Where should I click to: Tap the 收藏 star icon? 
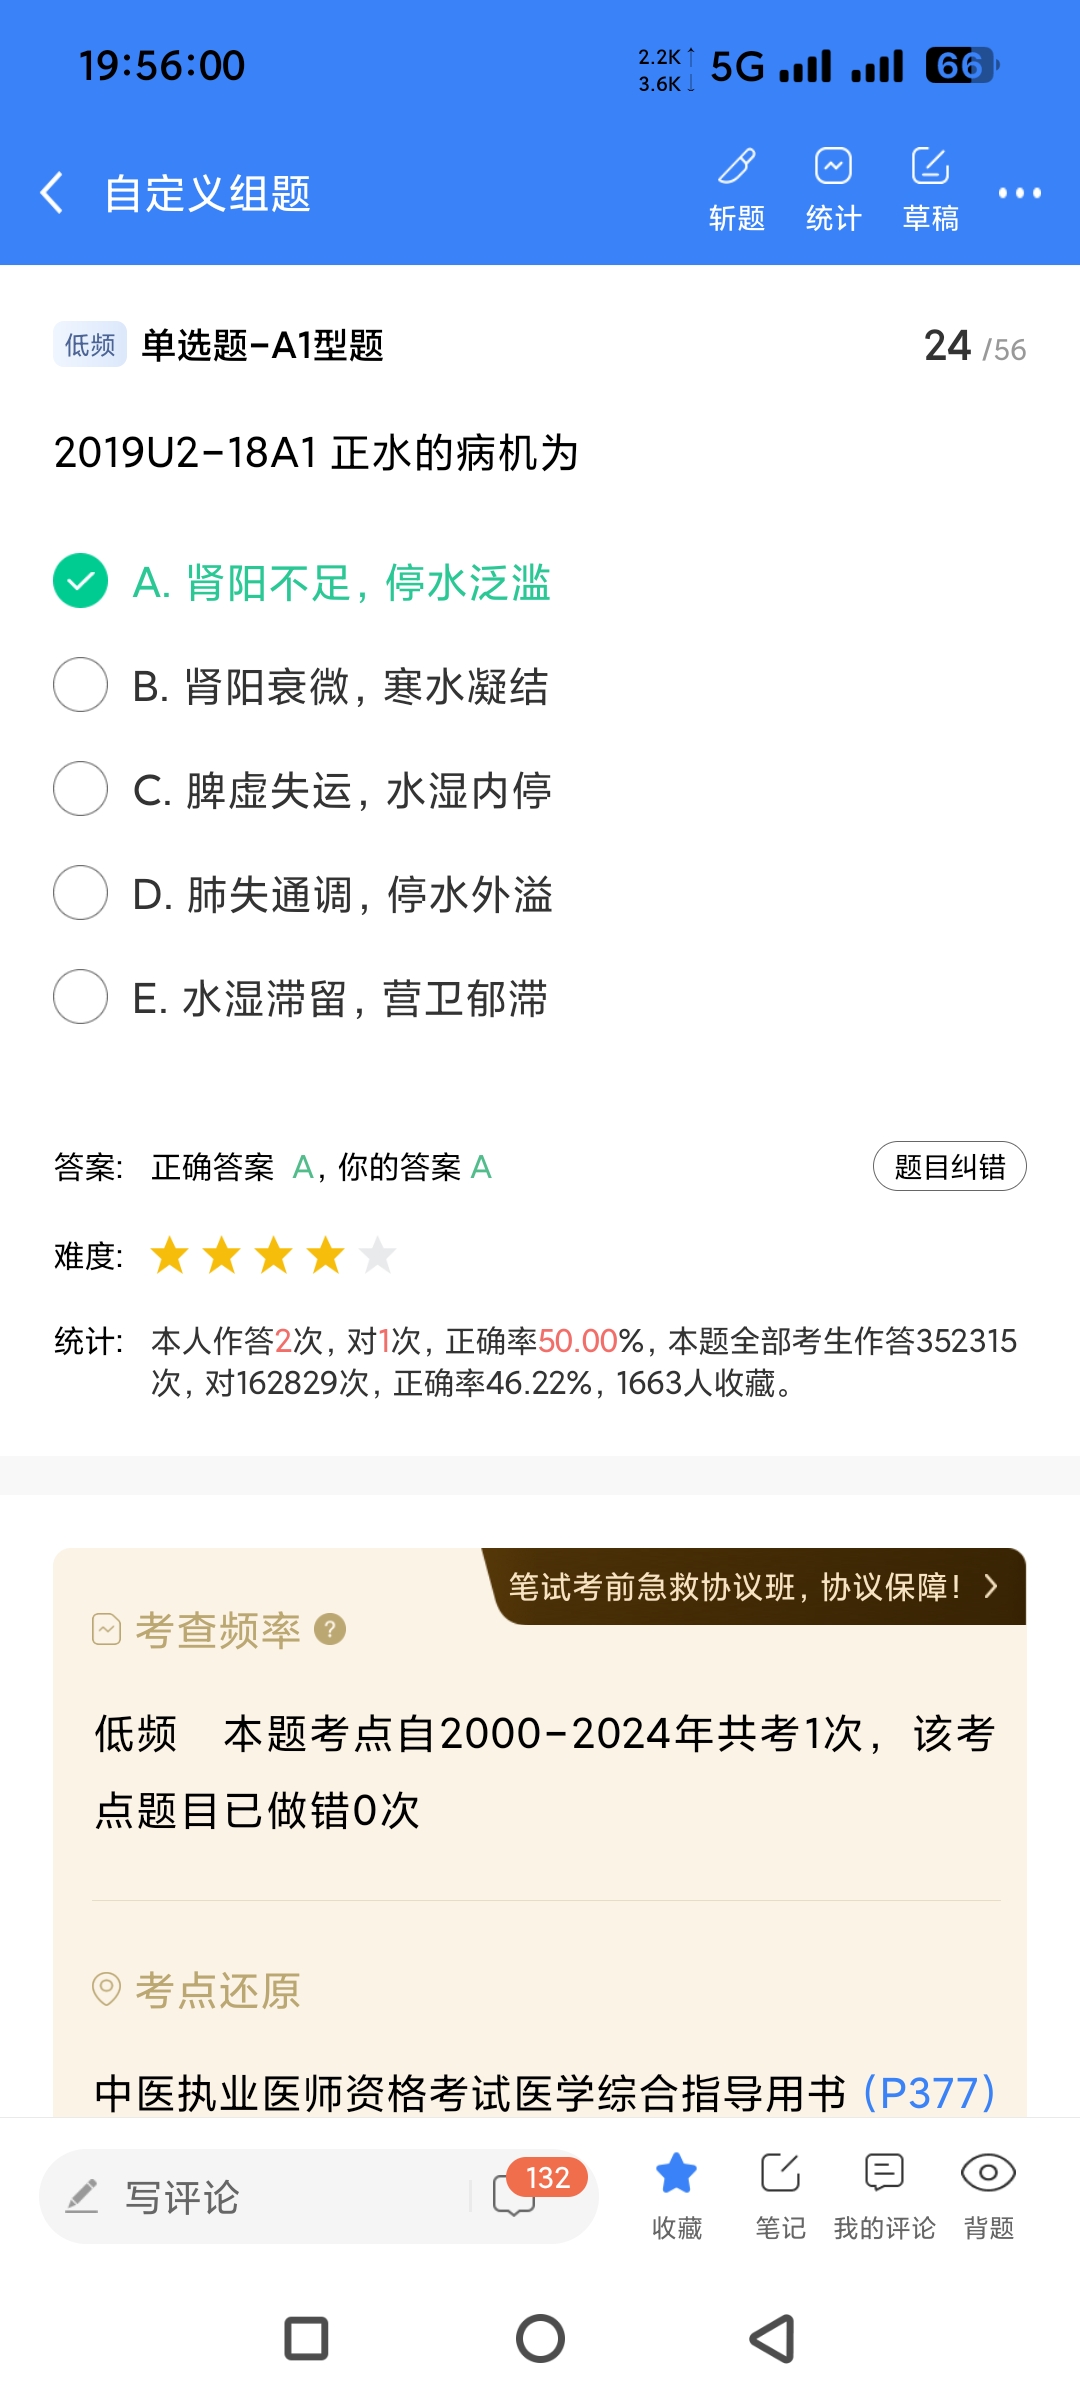pos(677,2194)
